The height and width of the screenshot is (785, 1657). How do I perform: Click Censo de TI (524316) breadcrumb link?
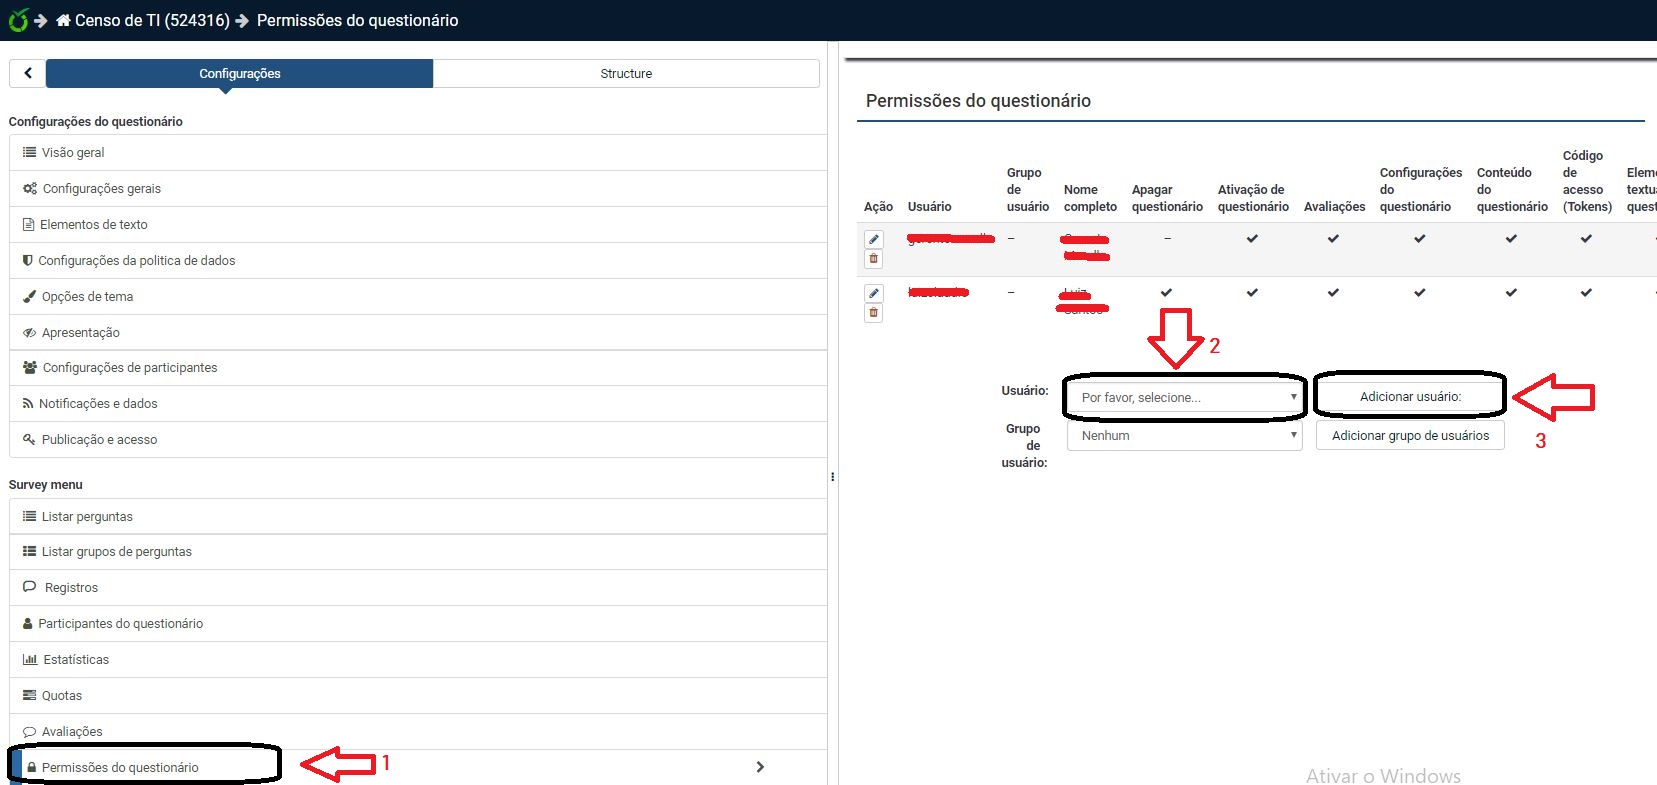pos(152,20)
